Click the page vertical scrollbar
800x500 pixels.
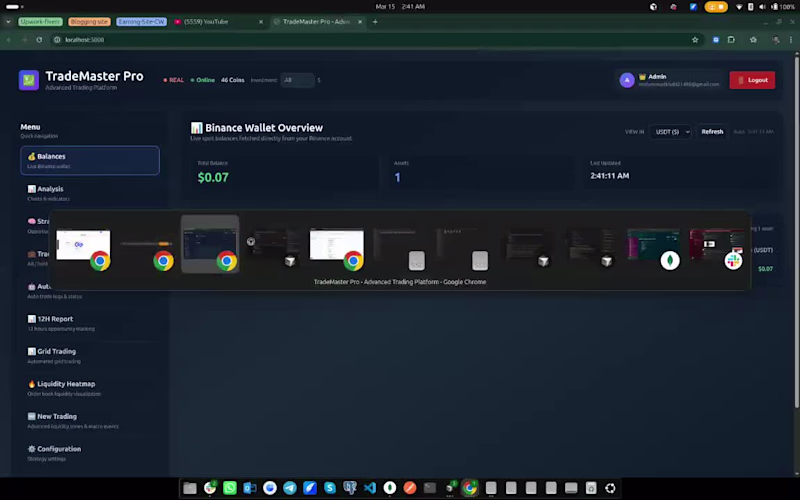(797, 230)
